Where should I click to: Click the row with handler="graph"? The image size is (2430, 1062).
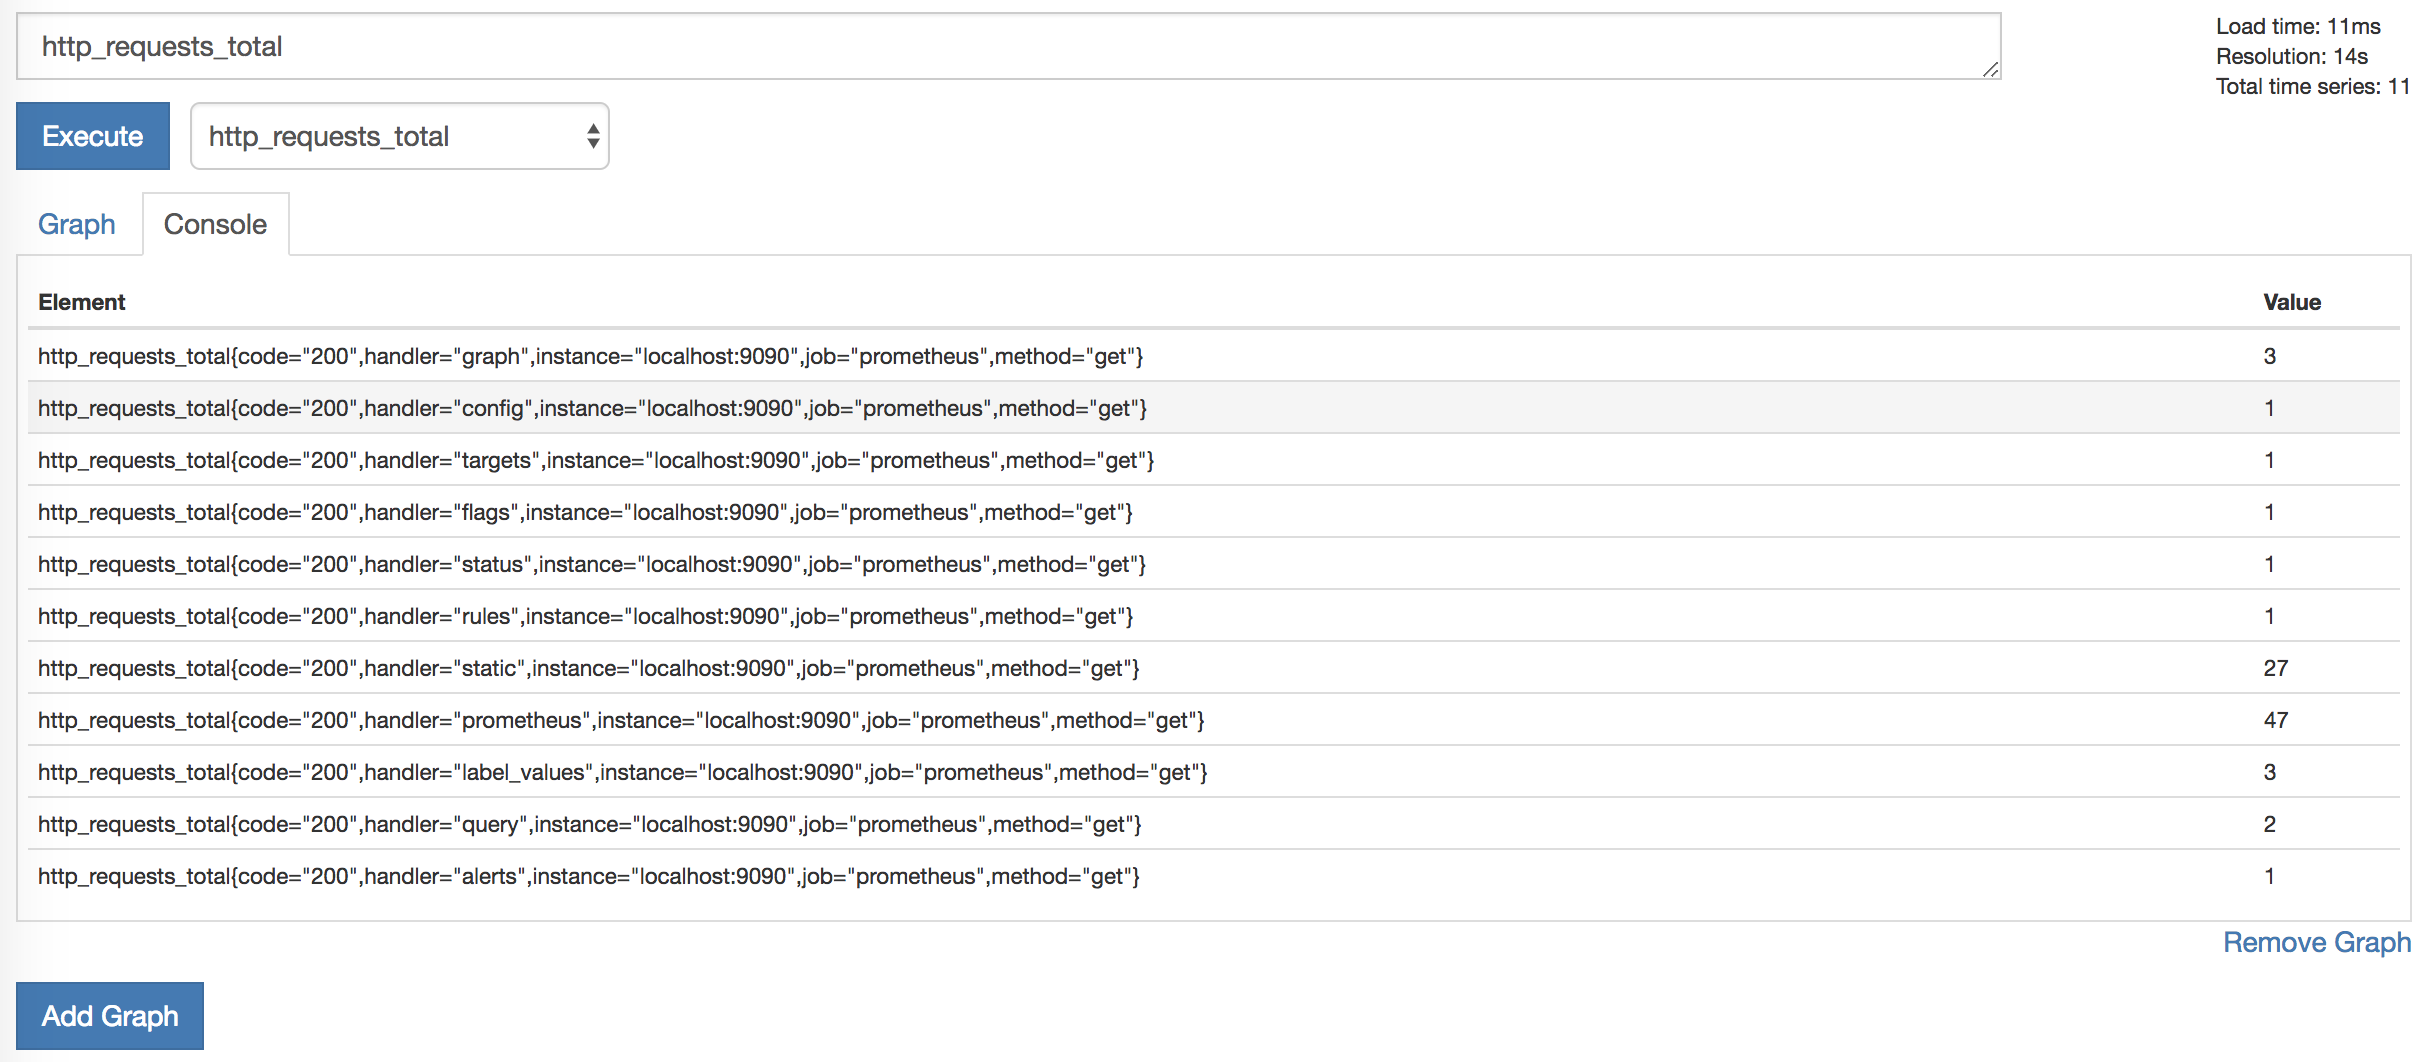590,356
